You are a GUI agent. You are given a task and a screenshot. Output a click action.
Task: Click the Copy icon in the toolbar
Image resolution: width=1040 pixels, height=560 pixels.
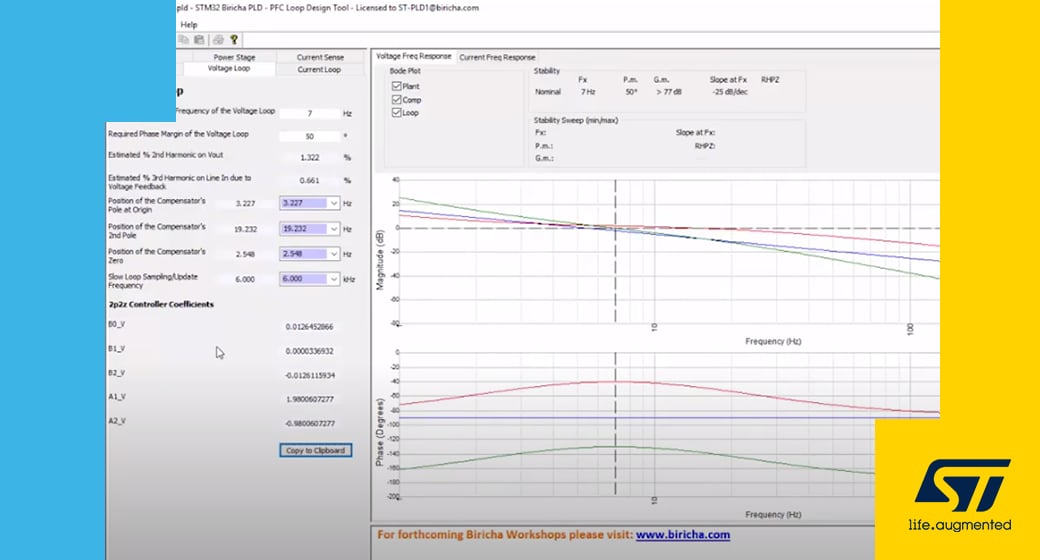coord(184,40)
